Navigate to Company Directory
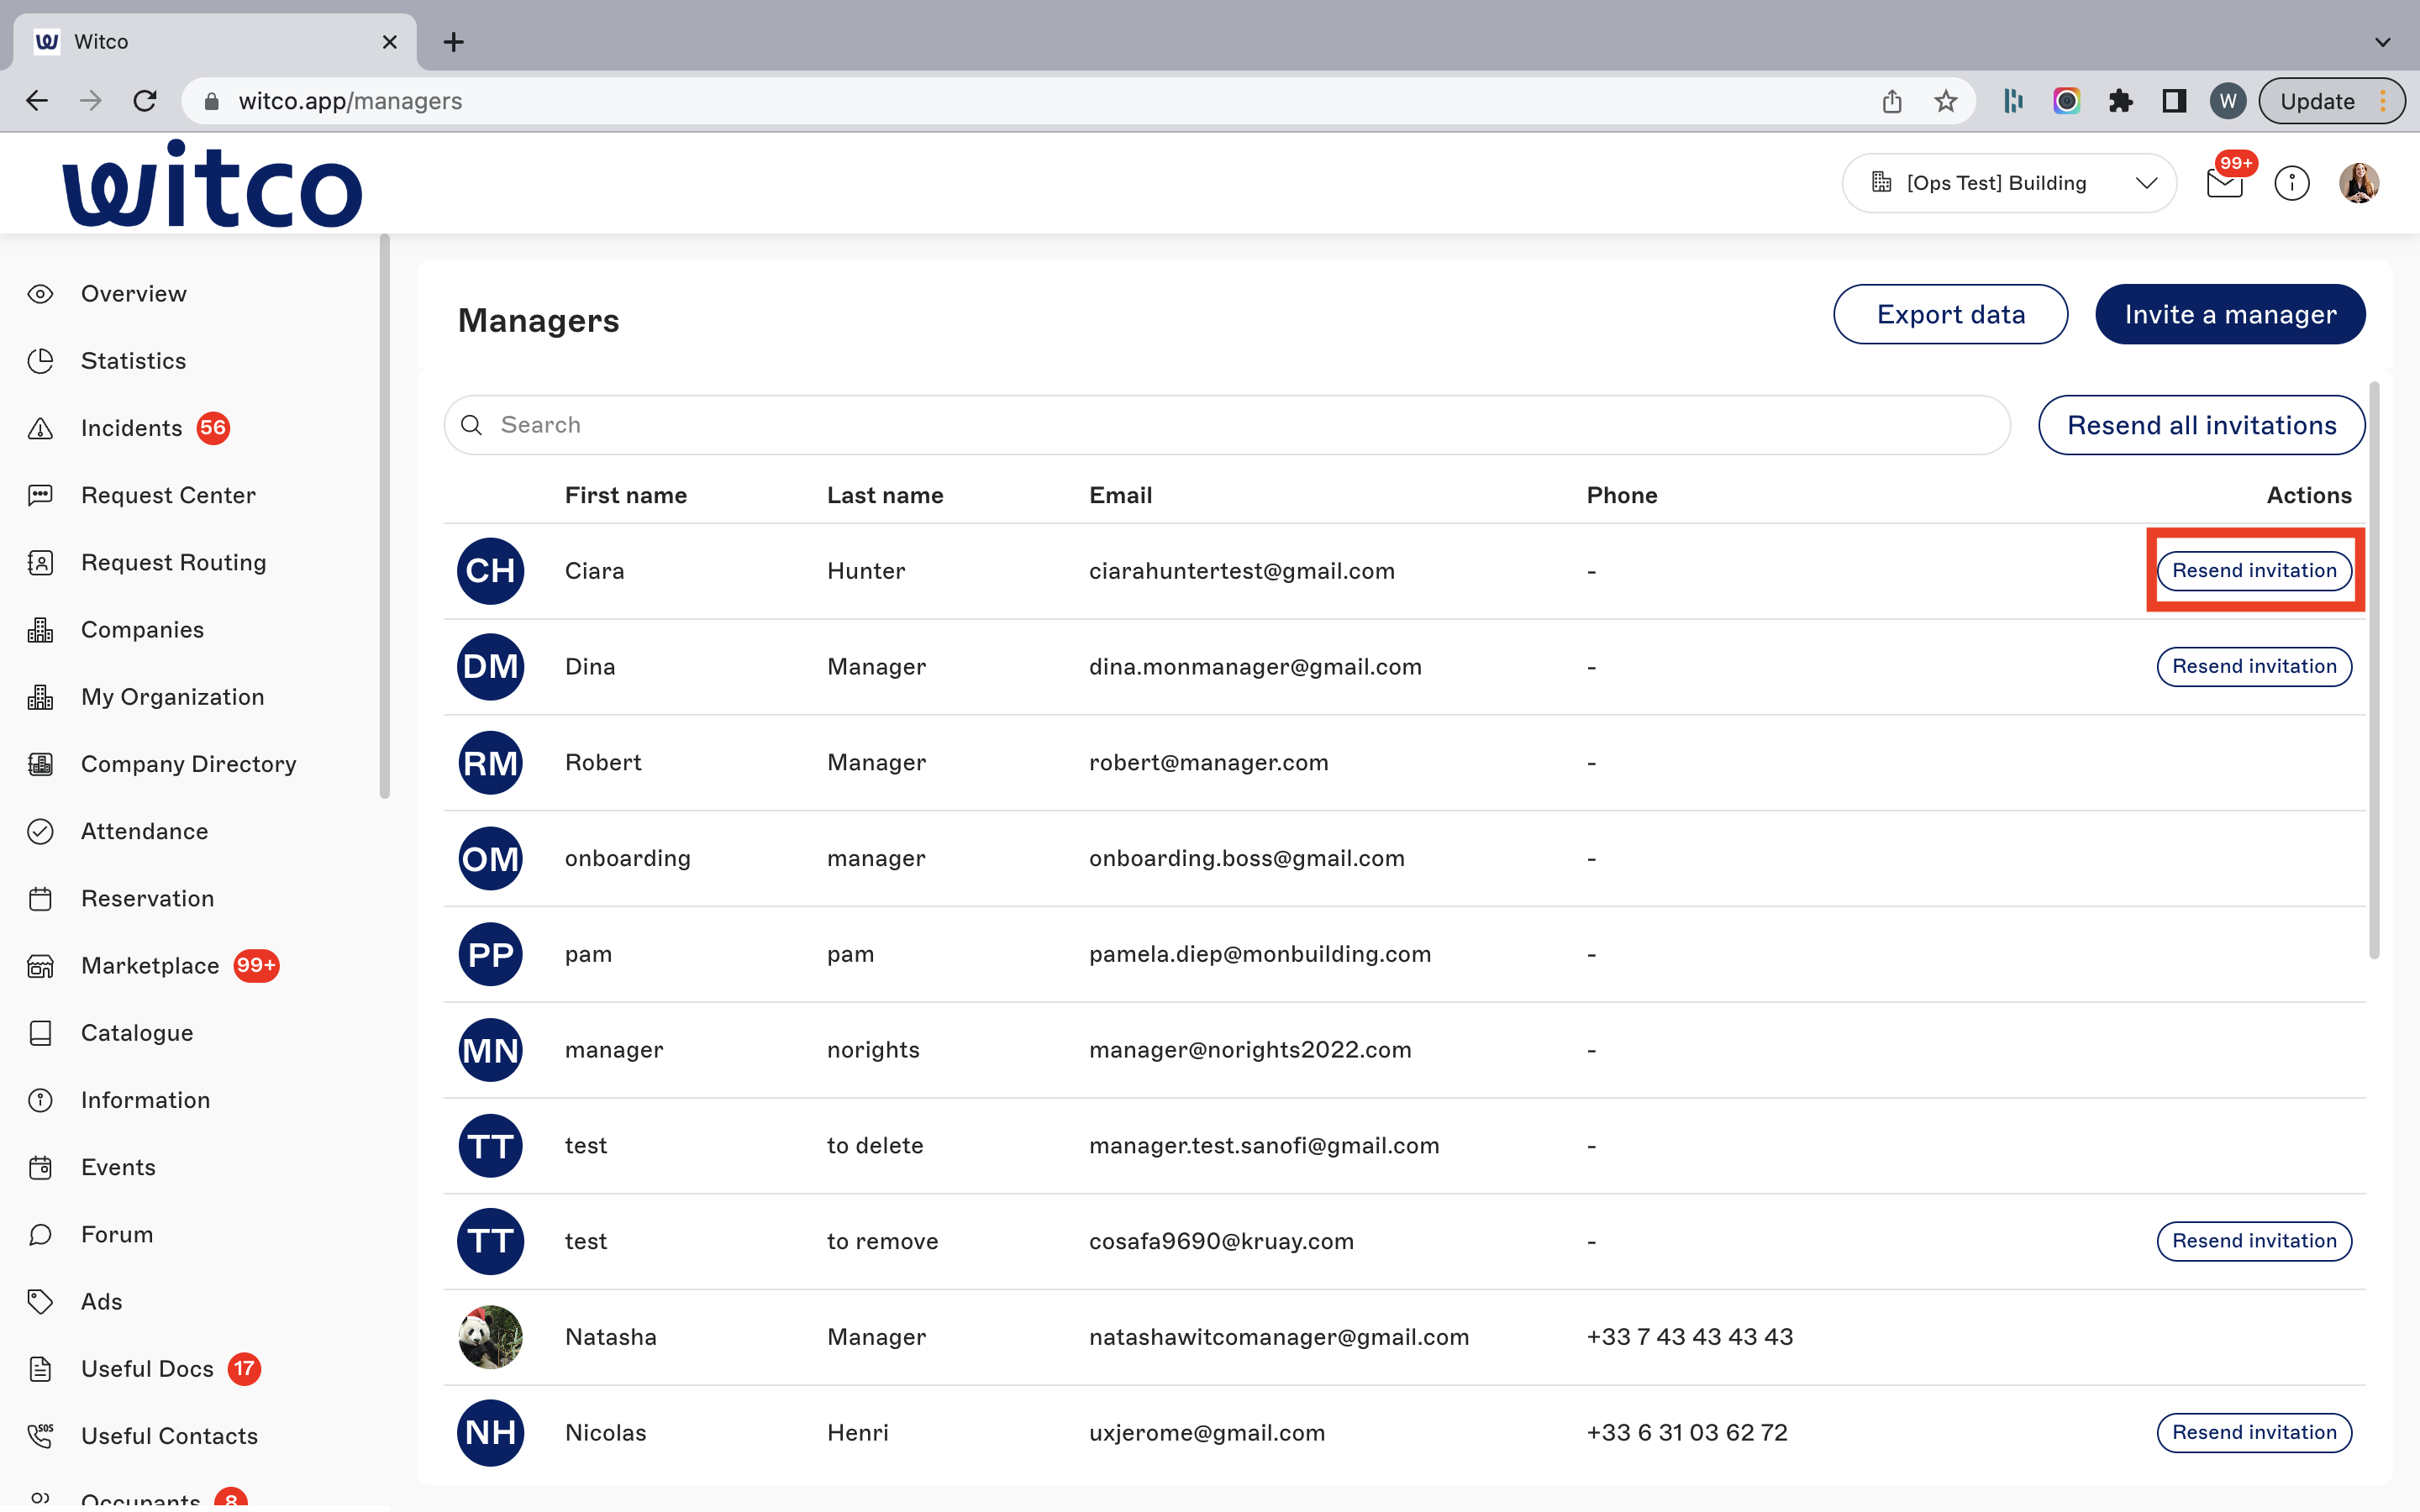 click(x=188, y=764)
